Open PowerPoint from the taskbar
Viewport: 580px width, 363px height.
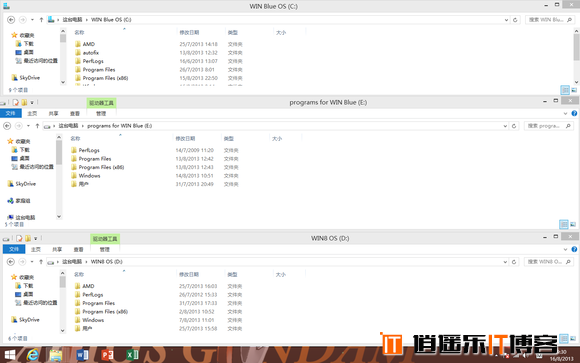click(x=107, y=355)
